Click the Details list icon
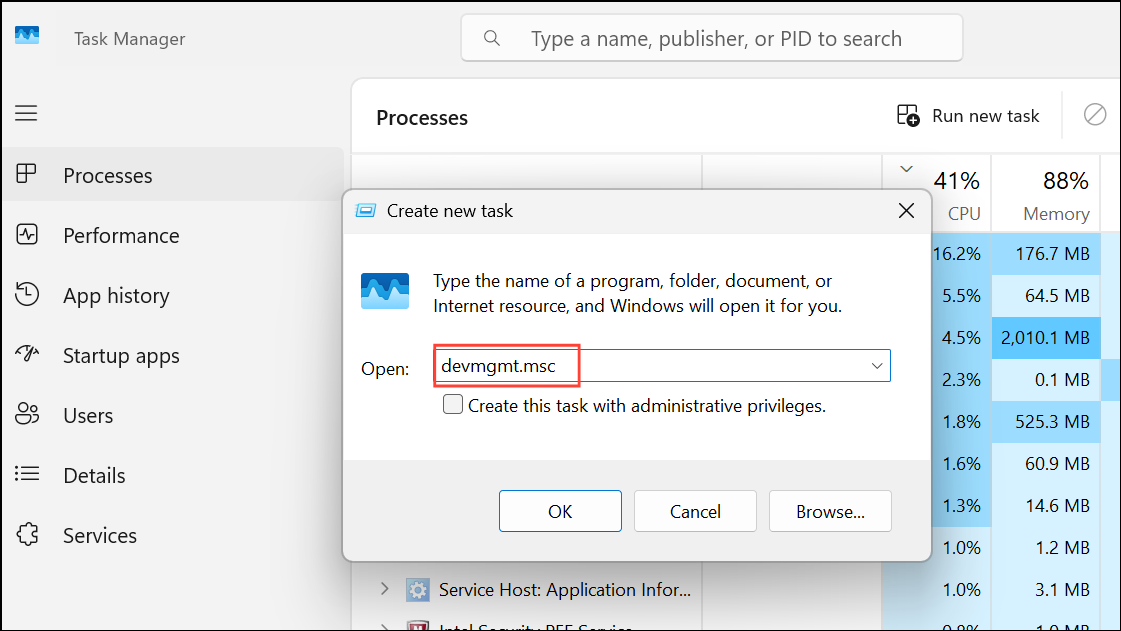The image size is (1121, 631). [27, 474]
